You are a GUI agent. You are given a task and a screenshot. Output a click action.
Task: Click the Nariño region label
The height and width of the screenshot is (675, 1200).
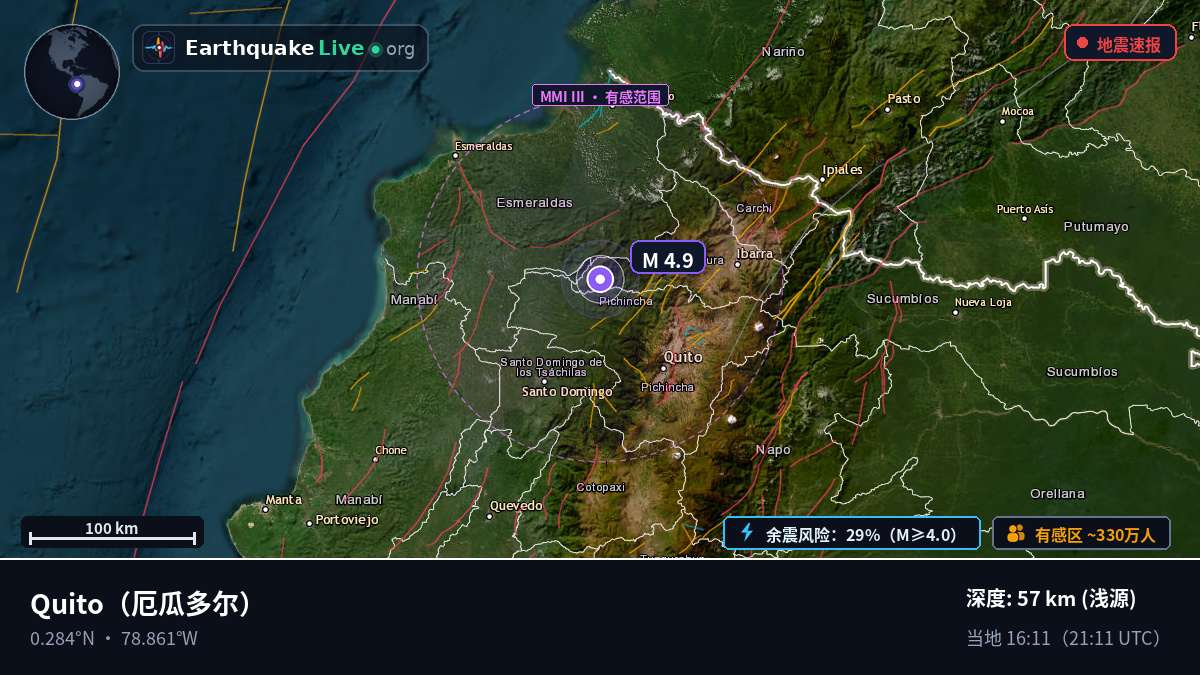pos(783,51)
